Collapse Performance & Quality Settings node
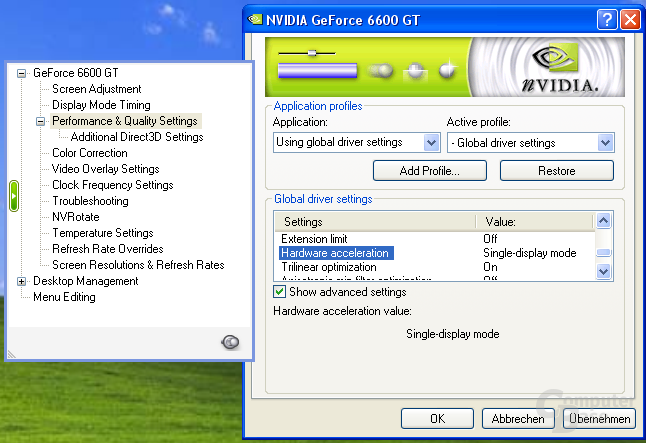Screen dimensions: 646x443 tap(40, 121)
